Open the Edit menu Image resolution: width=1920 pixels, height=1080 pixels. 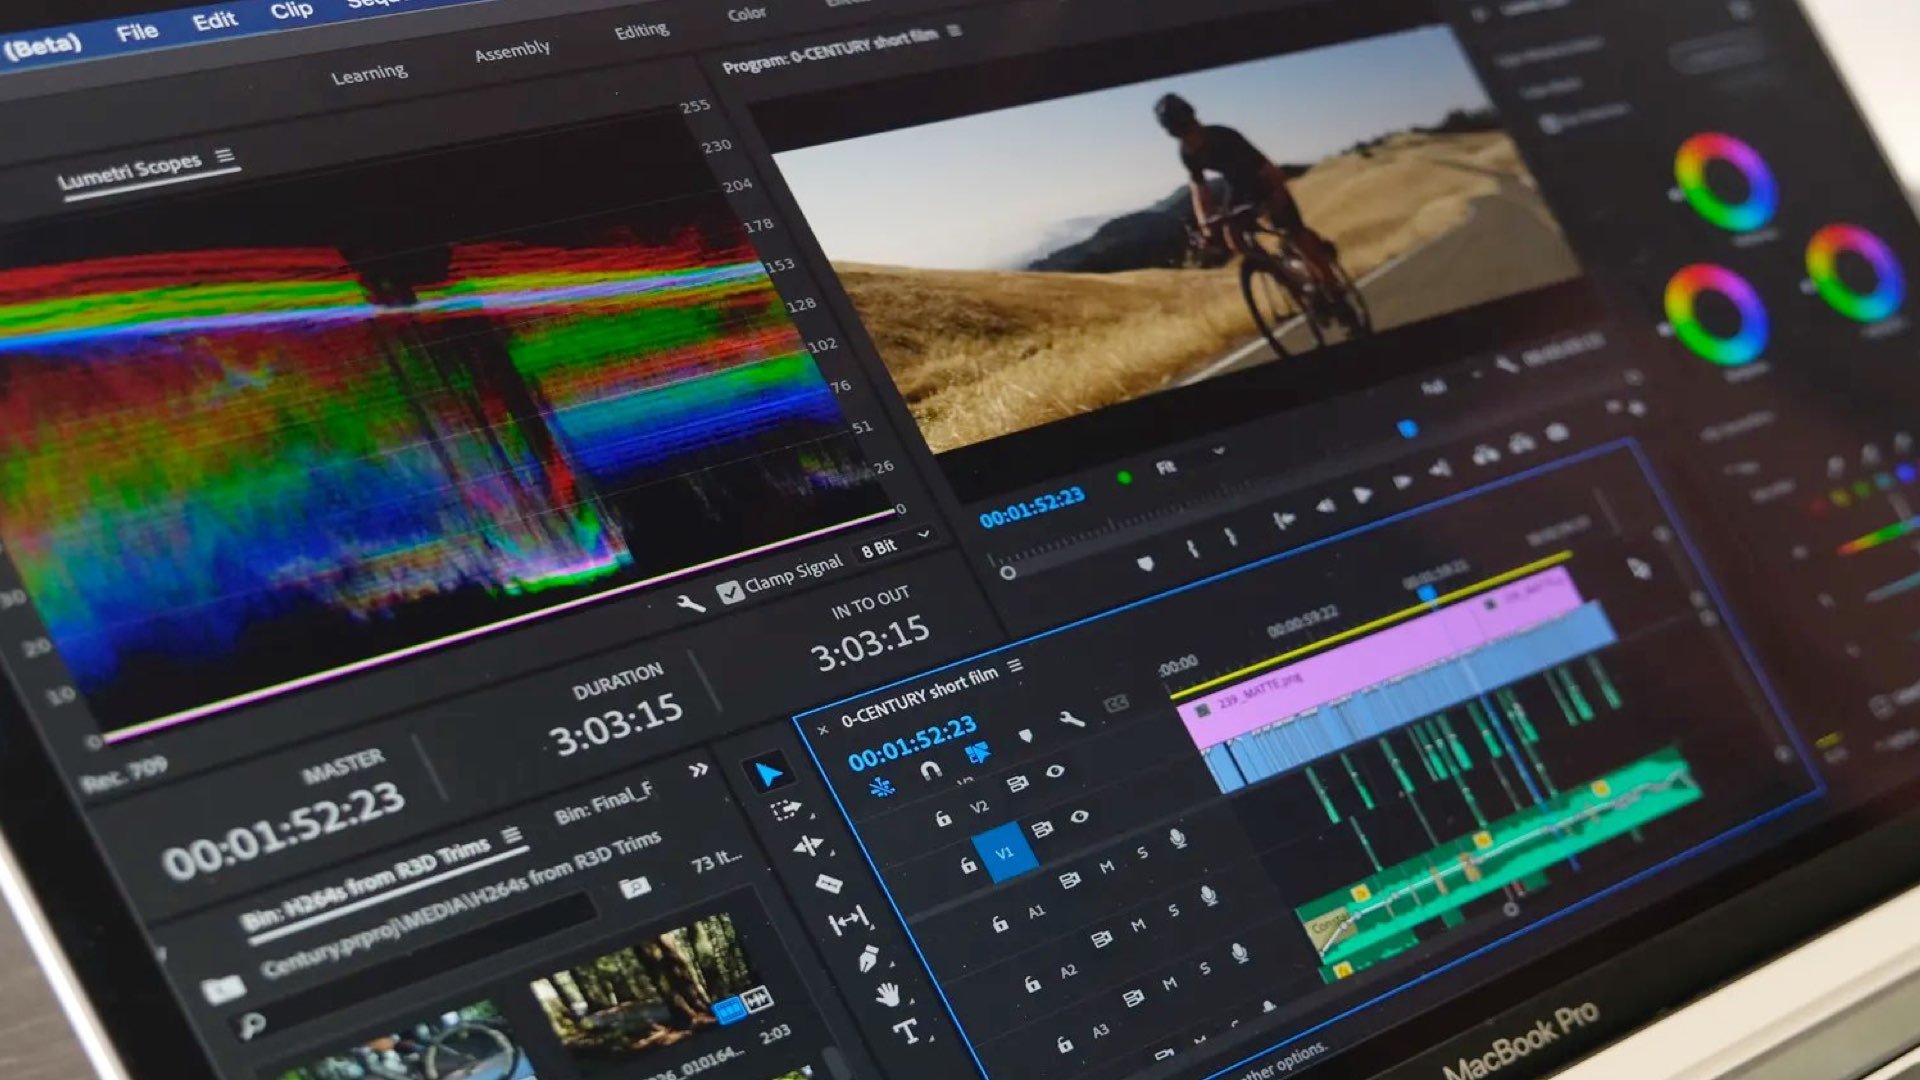point(215,20)
